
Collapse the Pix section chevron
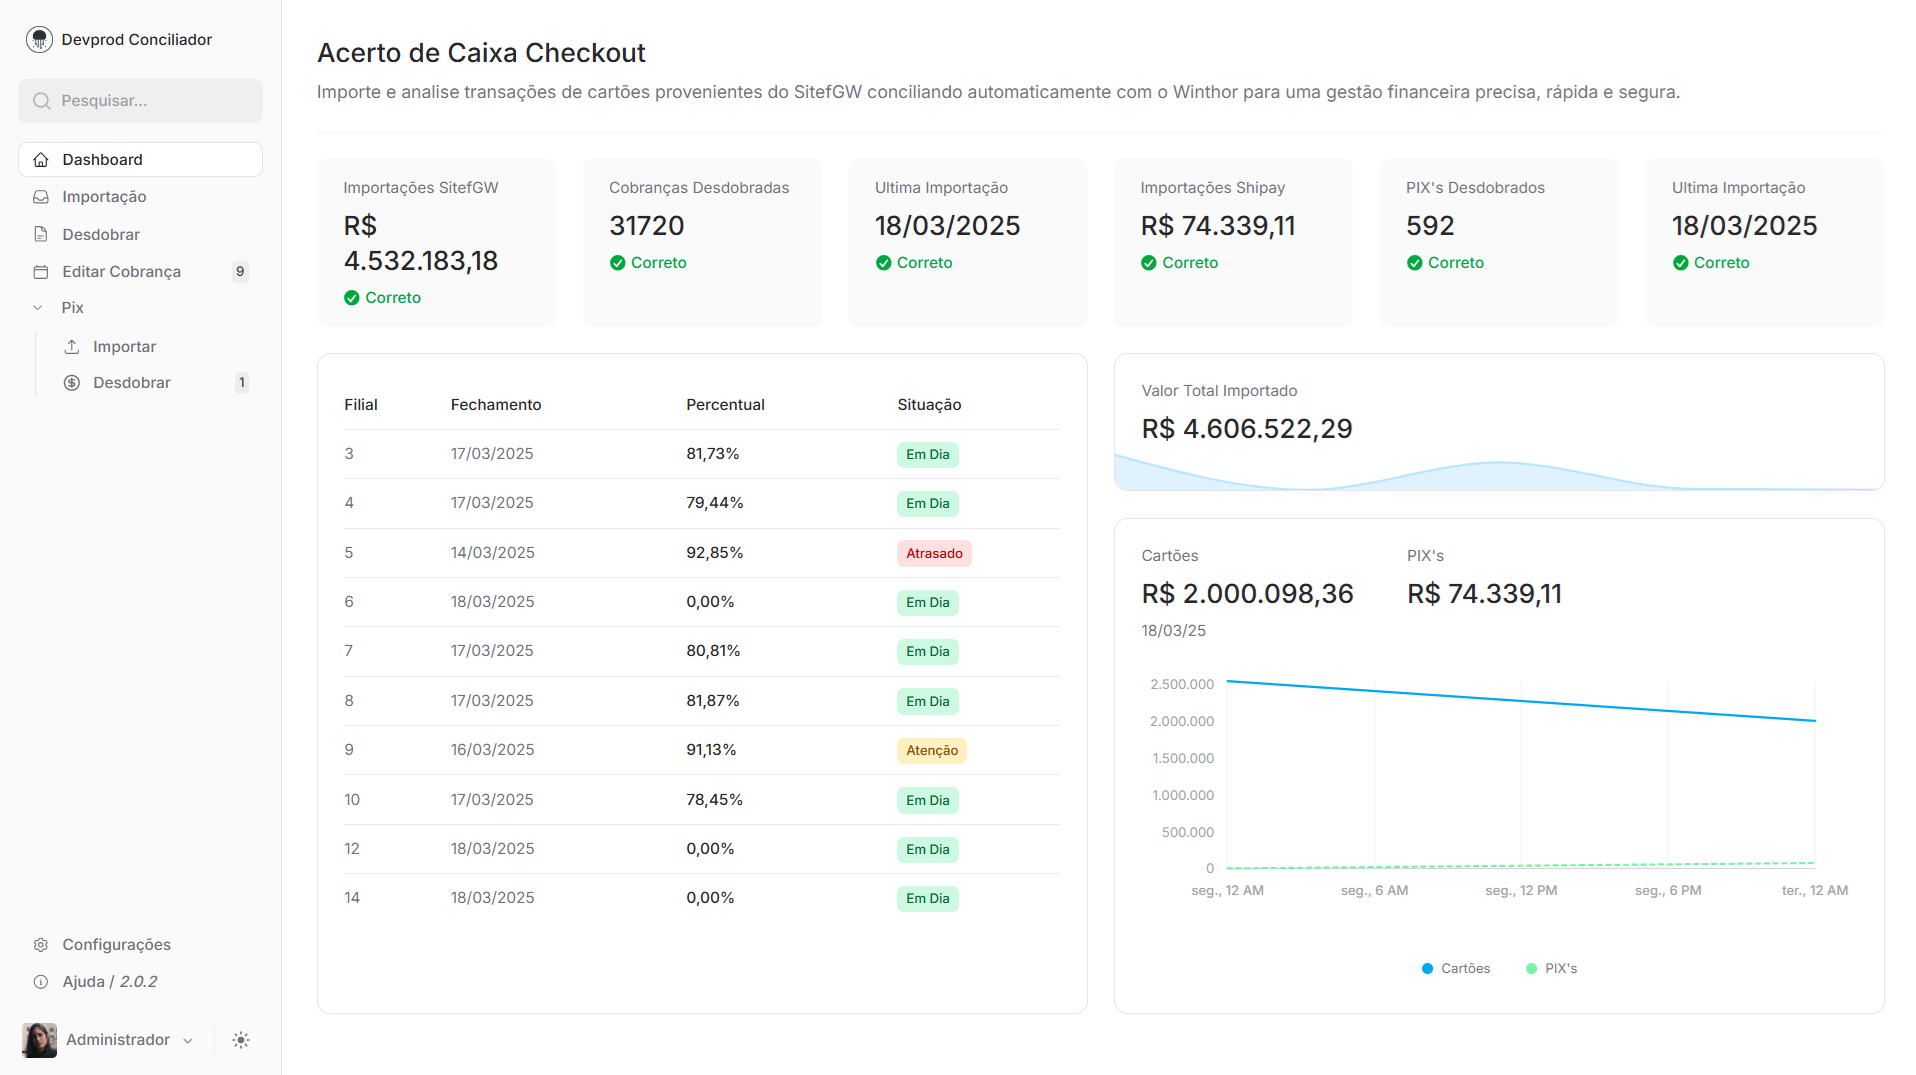38,307
